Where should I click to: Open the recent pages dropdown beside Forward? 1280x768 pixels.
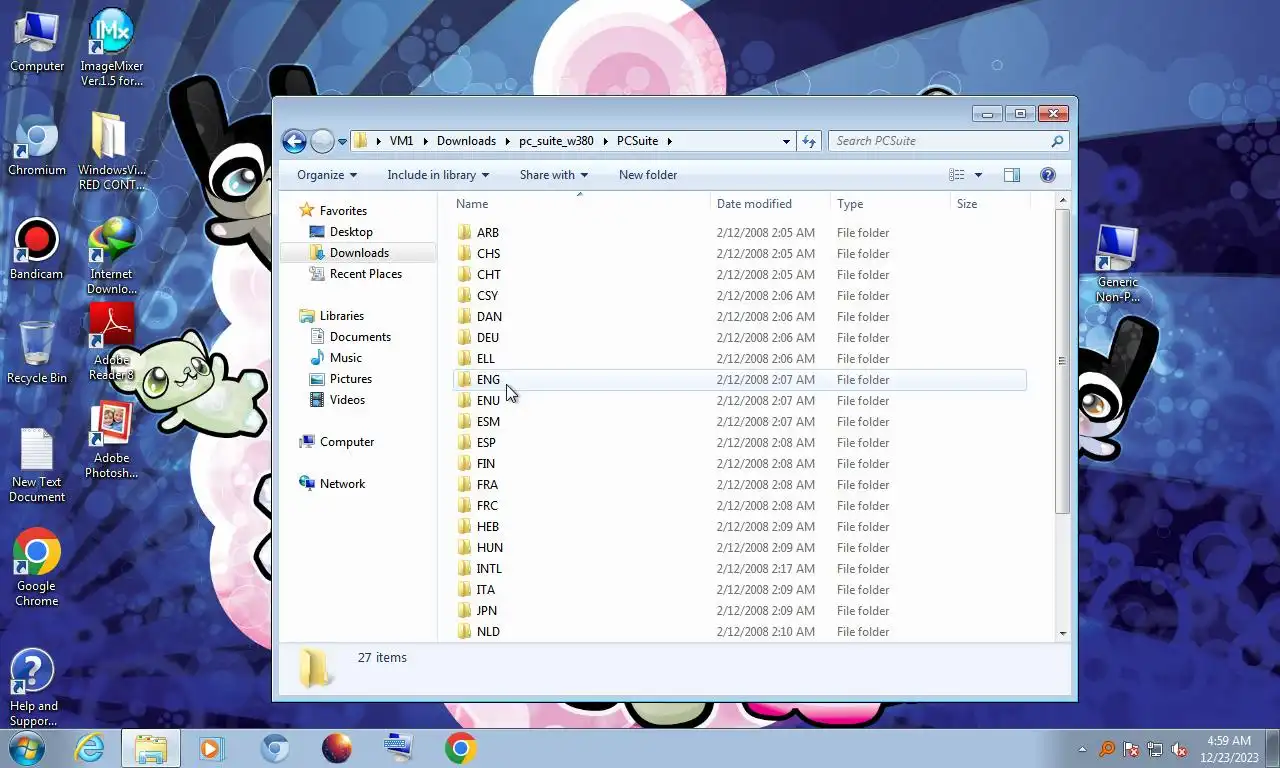coord(342,142)
